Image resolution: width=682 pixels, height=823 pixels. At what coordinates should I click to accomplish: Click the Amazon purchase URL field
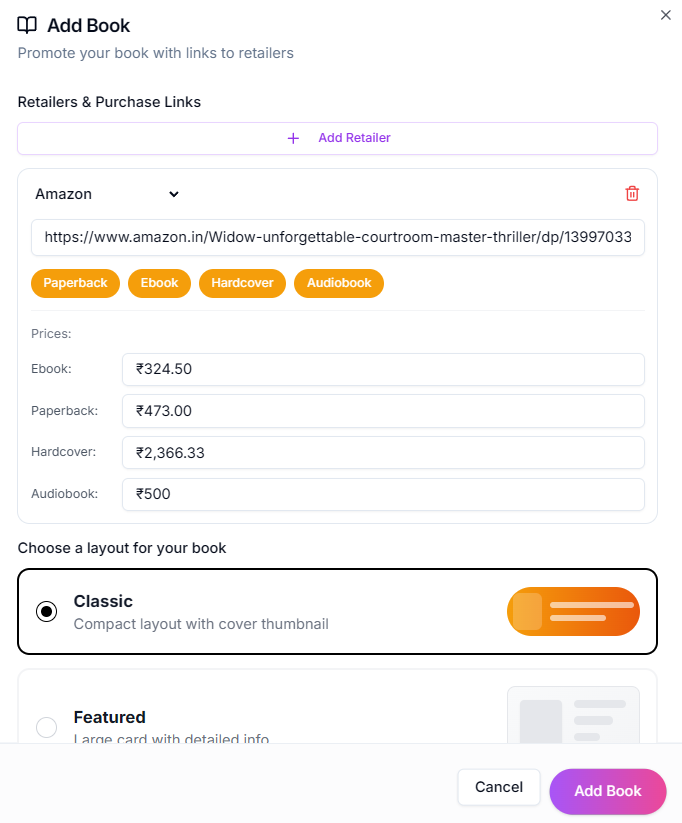[x=338, y=239]
